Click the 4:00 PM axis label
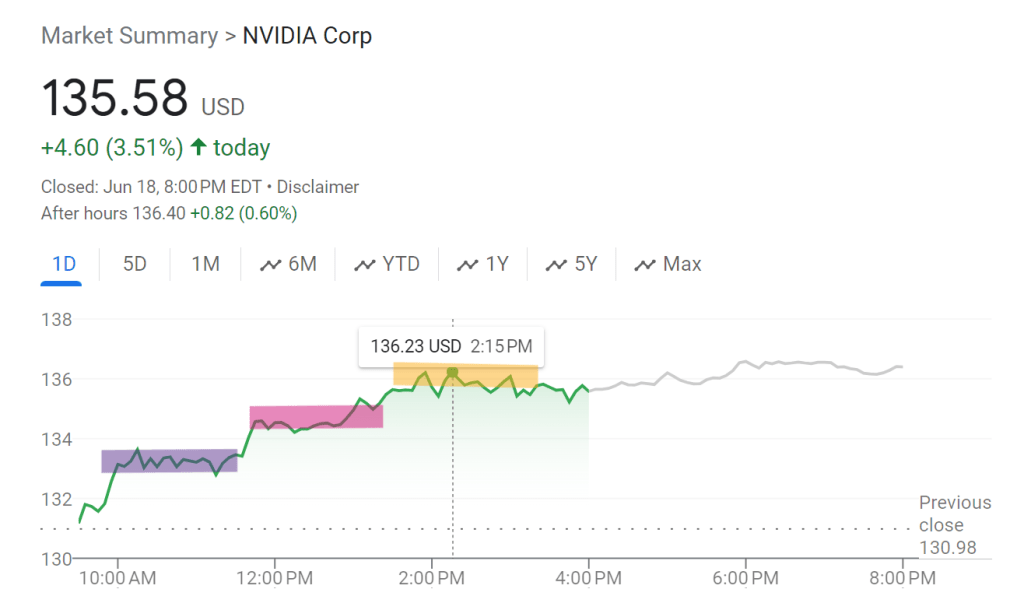This screenshot has height=610, width=1024. pos(589,579)
